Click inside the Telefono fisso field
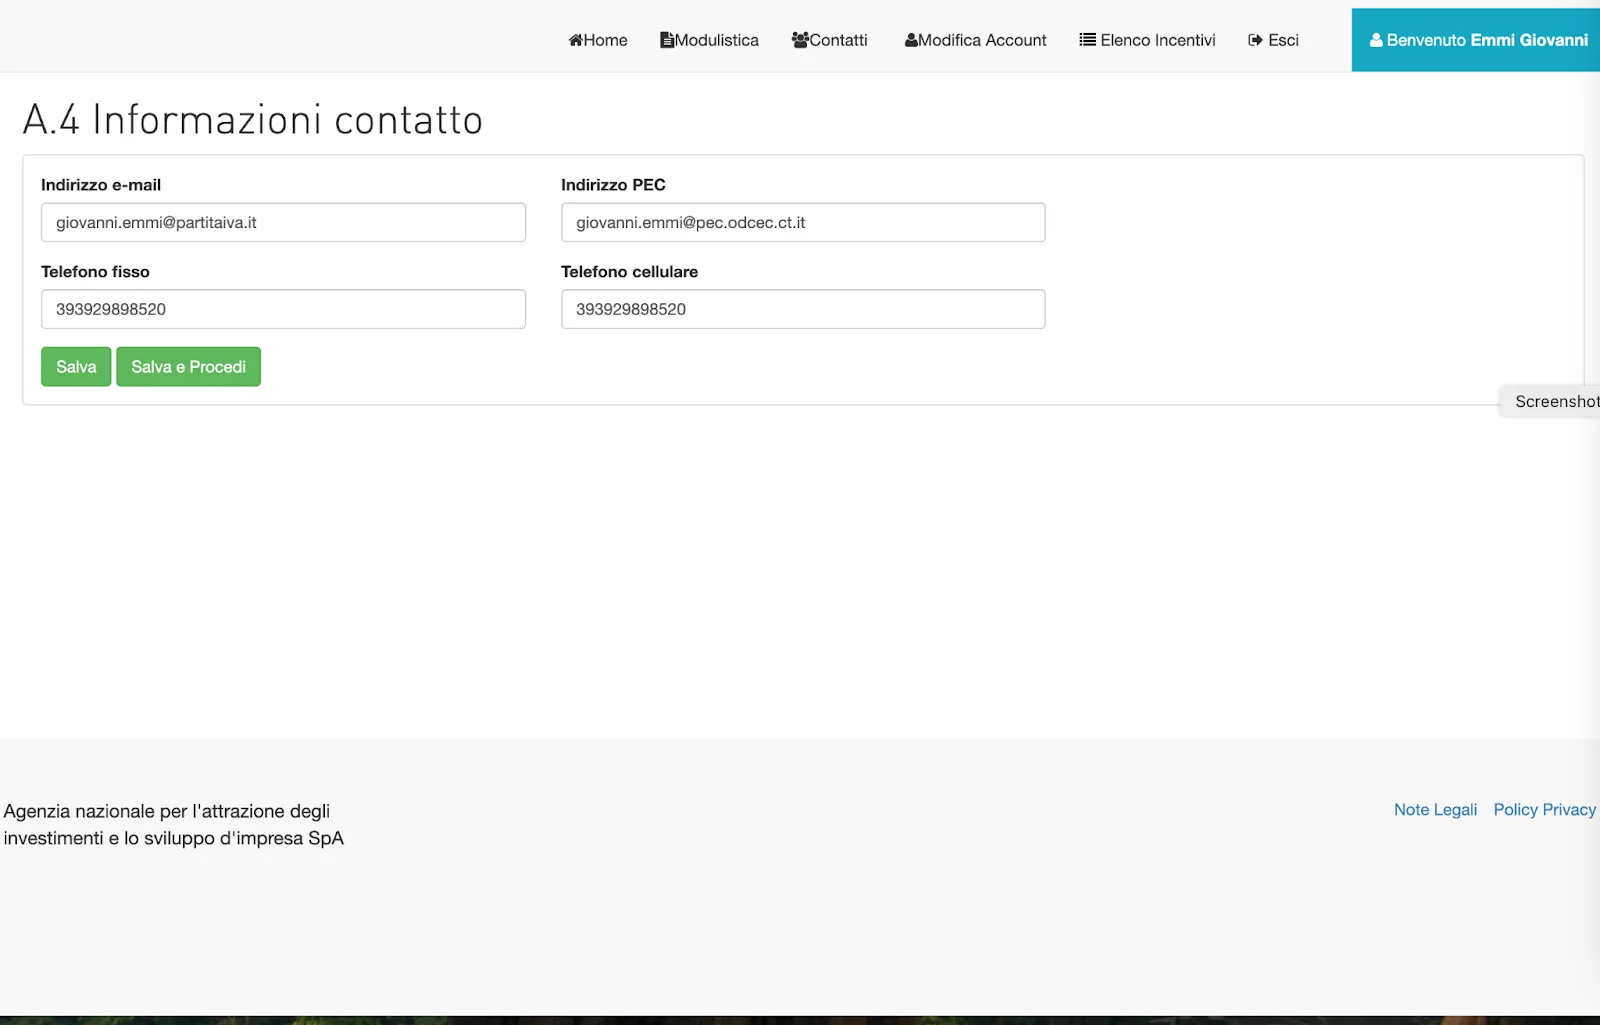This screenshot has height=1025, width=1600. [283, 309]
